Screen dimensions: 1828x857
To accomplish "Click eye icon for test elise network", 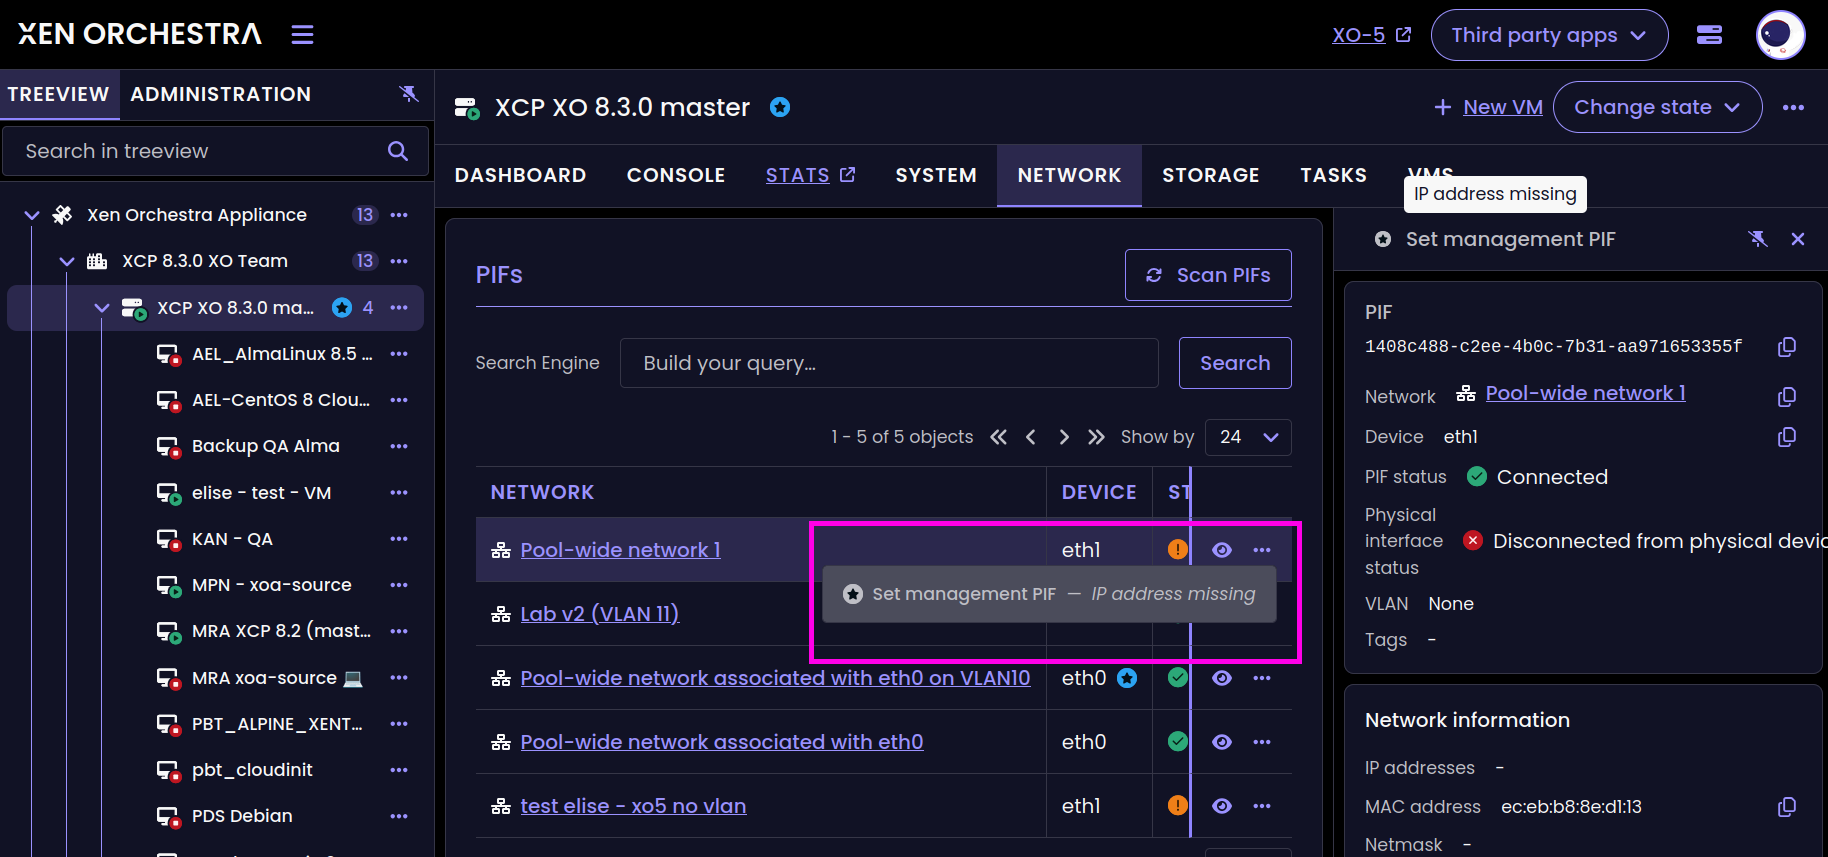I will (1222, 806).
